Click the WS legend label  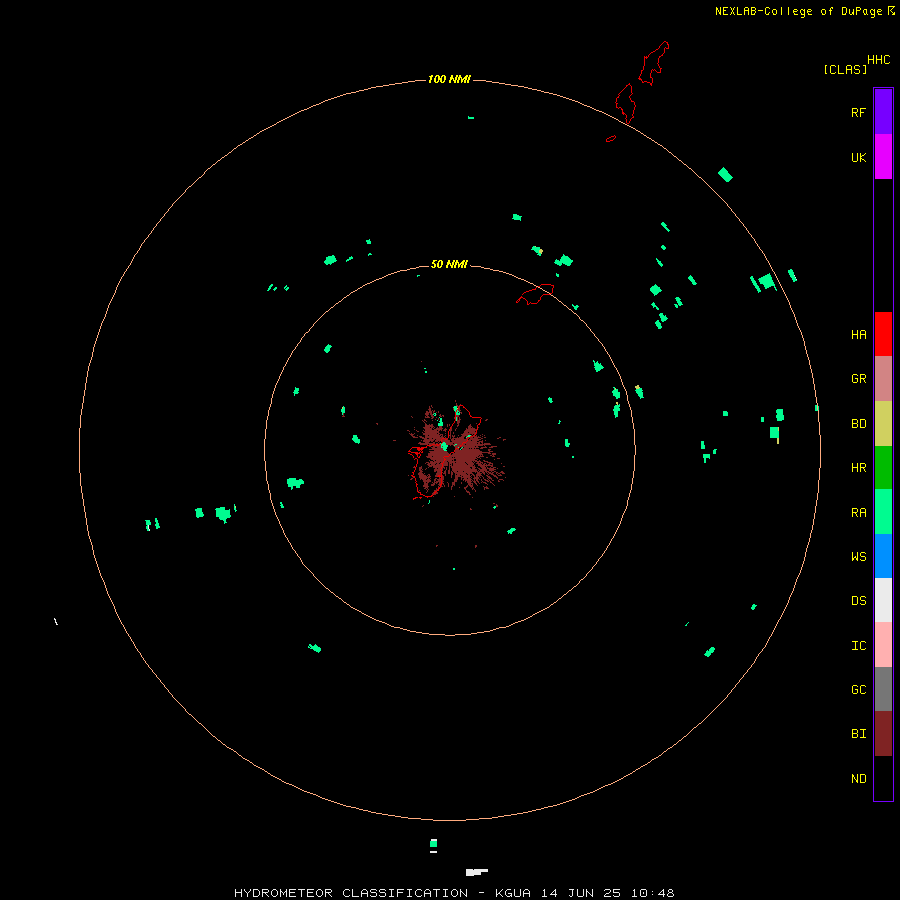click(x=858, y=556)
